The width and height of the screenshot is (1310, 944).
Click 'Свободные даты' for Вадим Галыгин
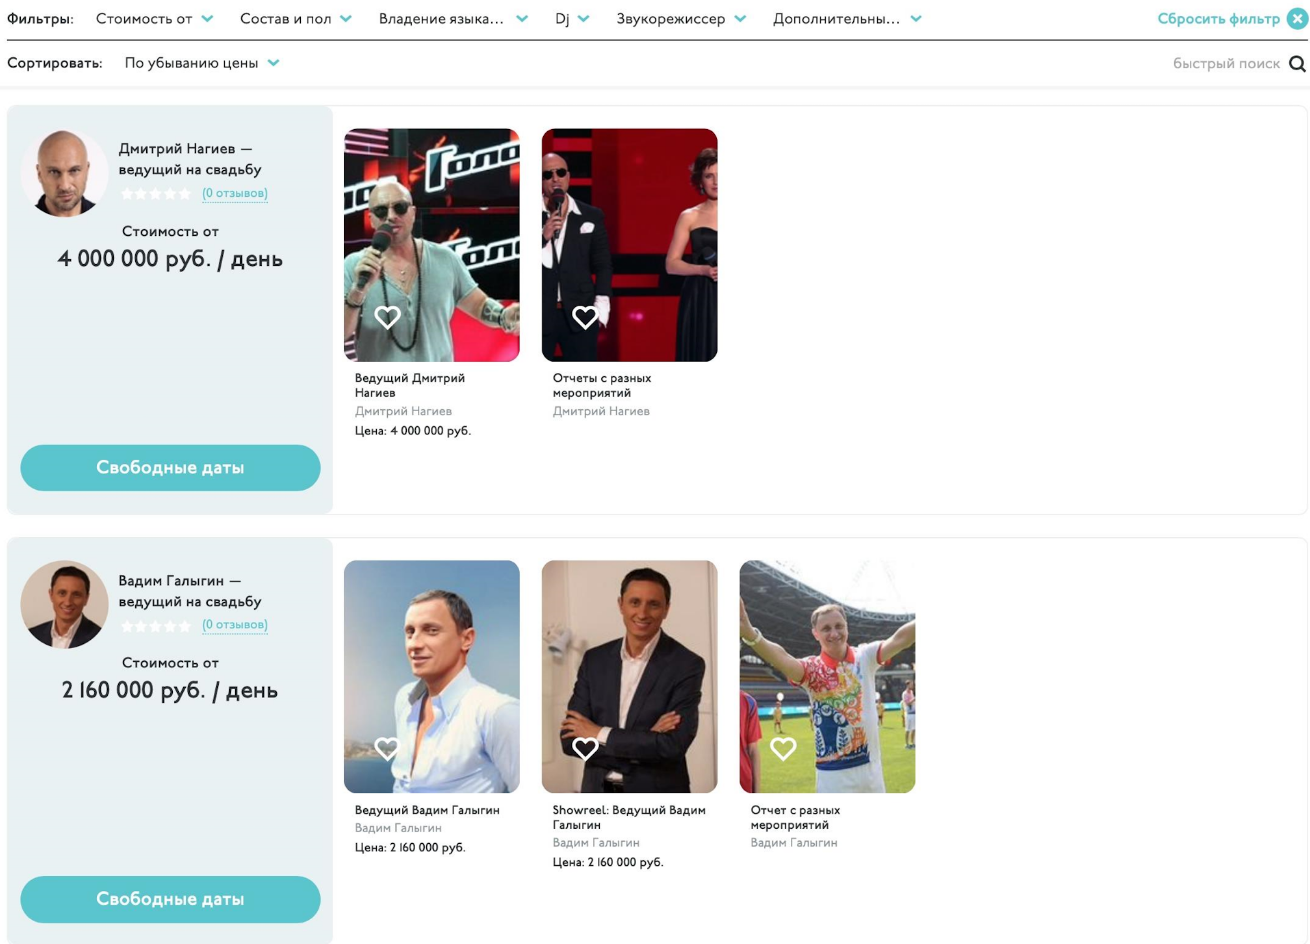click(x=170, y=899)
